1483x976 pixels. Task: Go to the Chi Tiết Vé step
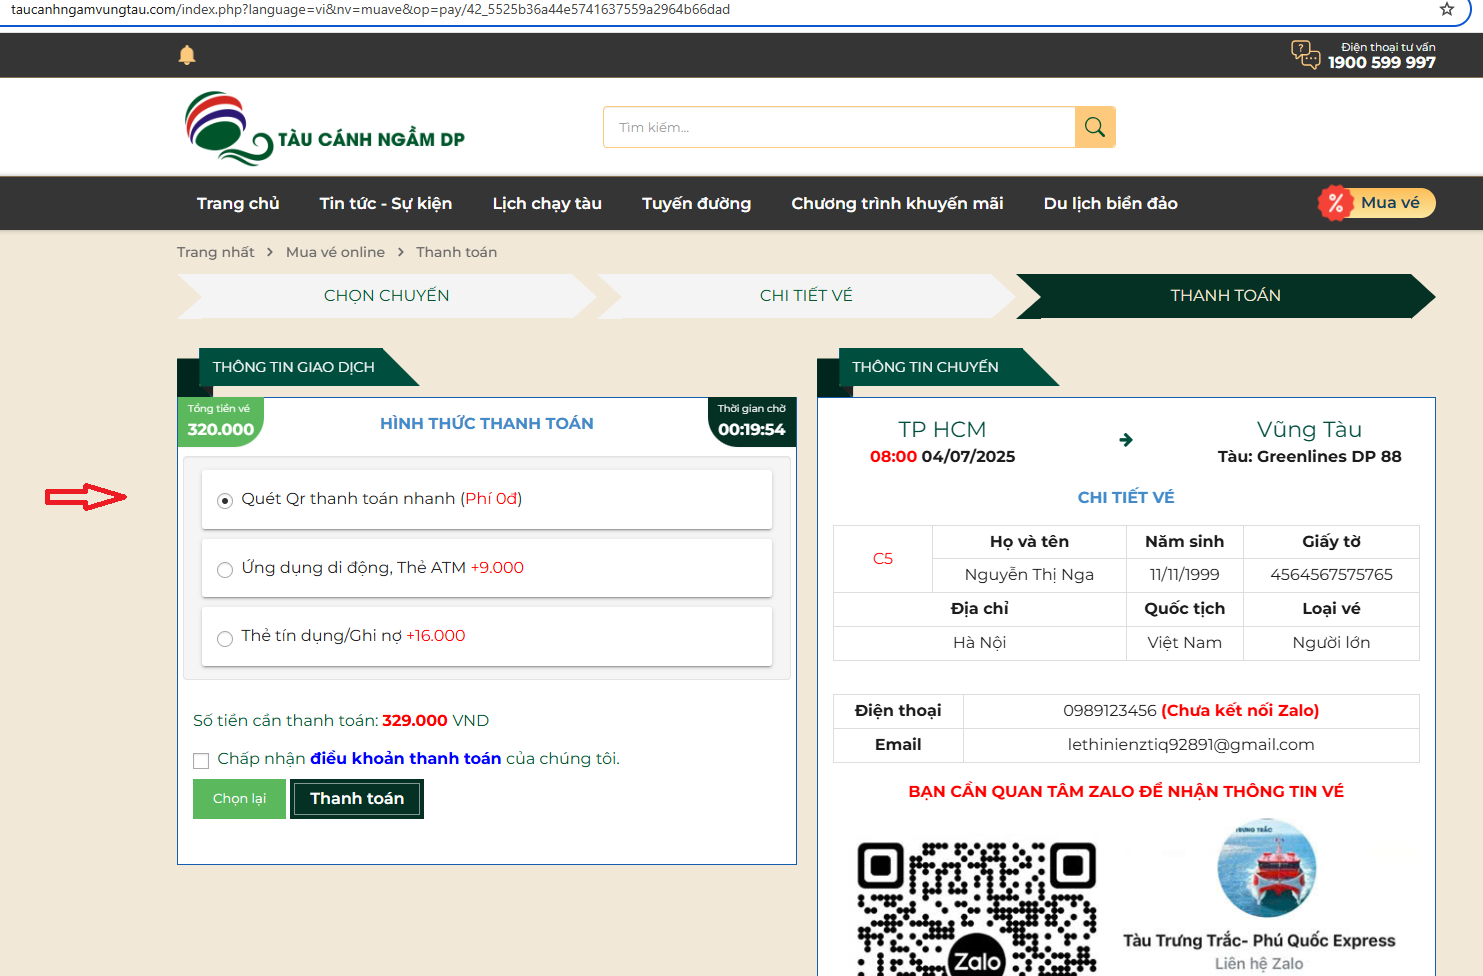tap(806, 295)
